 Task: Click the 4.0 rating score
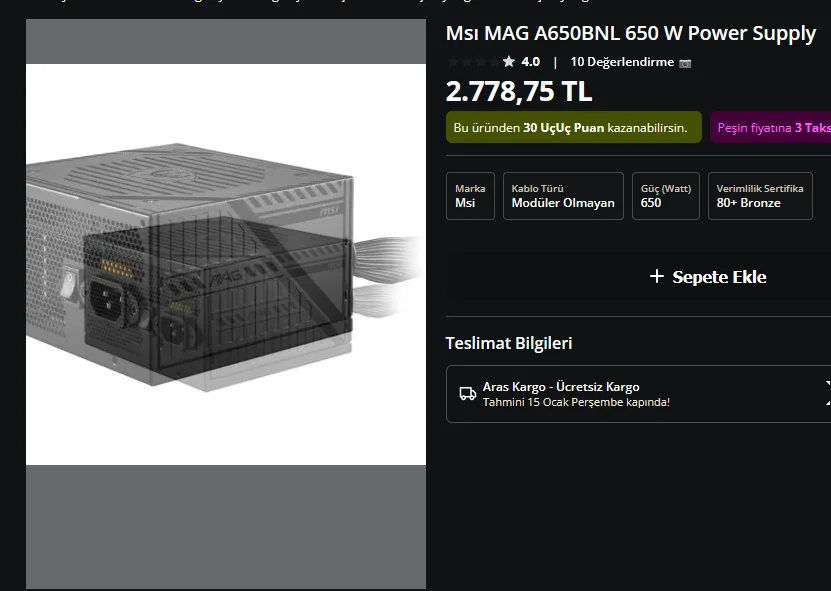click(x=531, y=62)
